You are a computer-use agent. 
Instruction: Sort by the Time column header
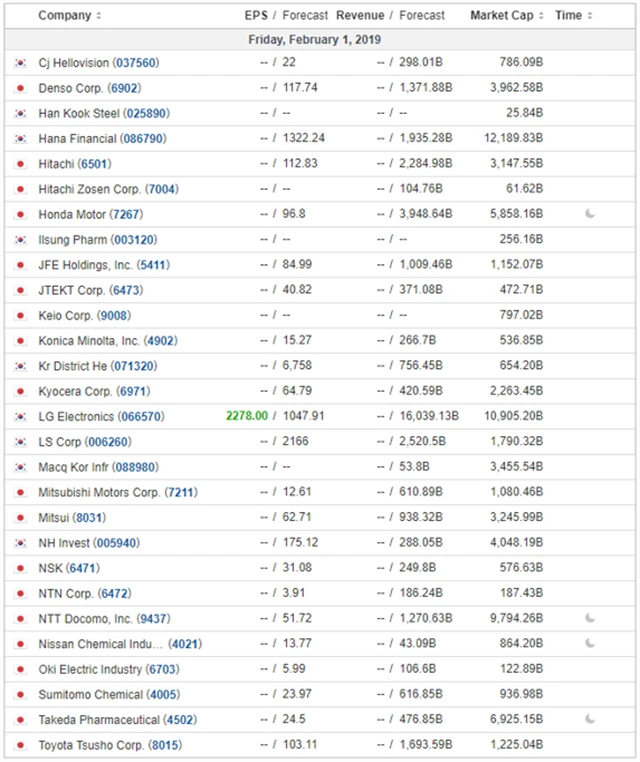[x=573, y=16]
